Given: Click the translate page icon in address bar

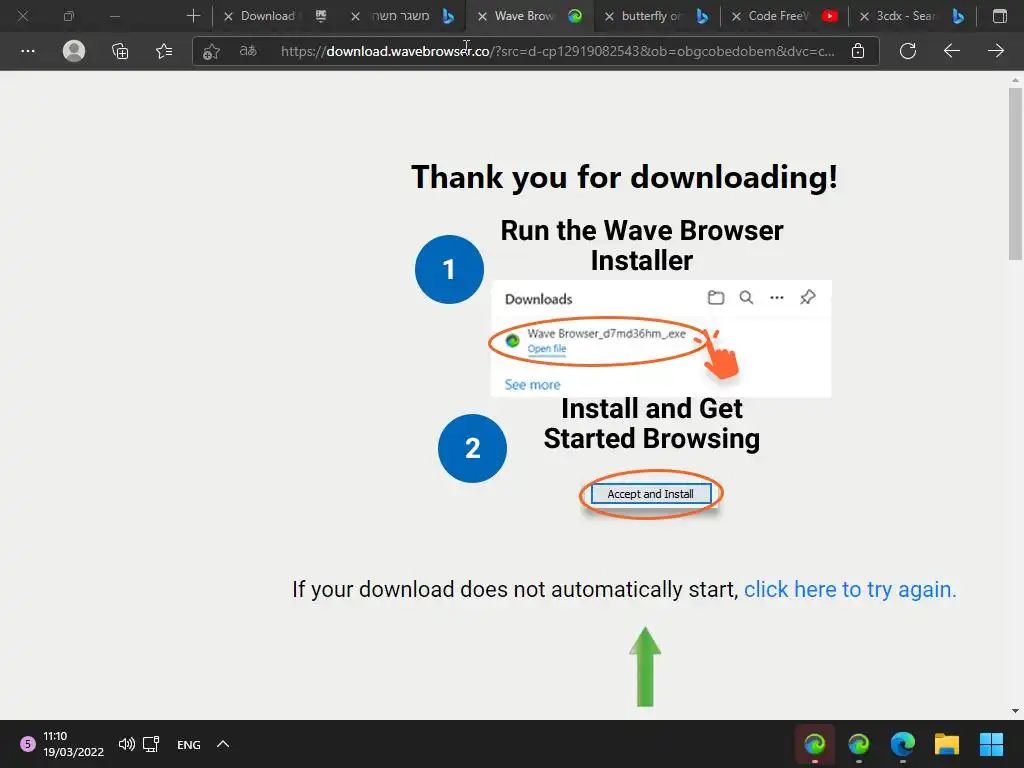Looking at the screenshot, I should [248, 51].
